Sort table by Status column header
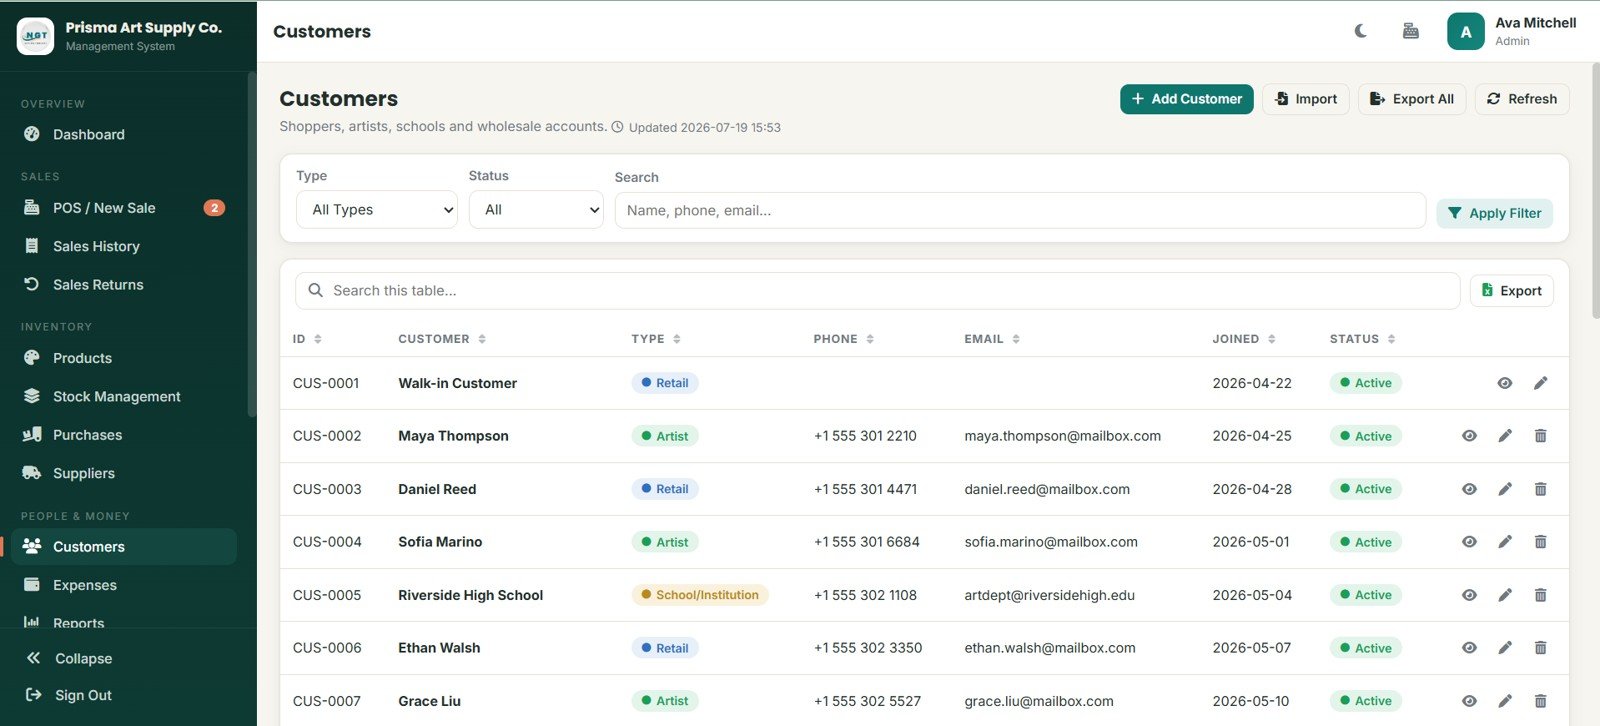Image resolution: width=1600 pixels, height=726 pixels. tap(1362, 339)
